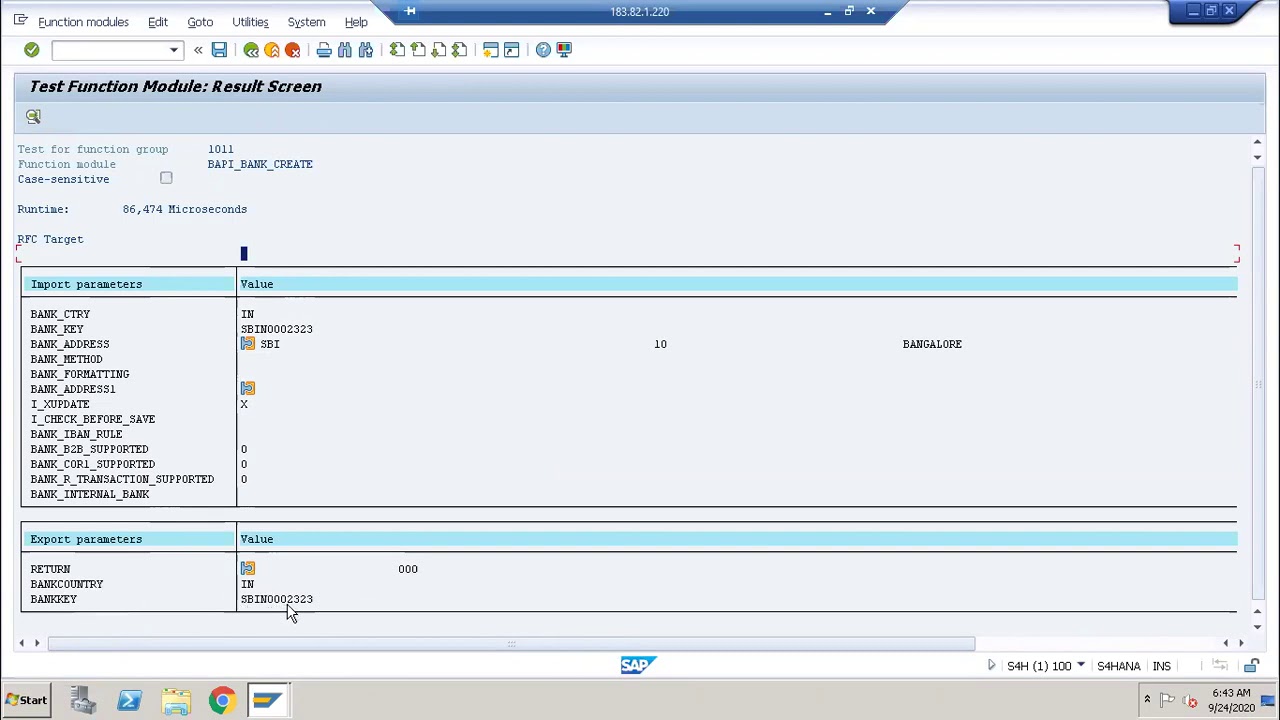Click the SAP window menu icon left of Function modules

[x=20, y=21]
